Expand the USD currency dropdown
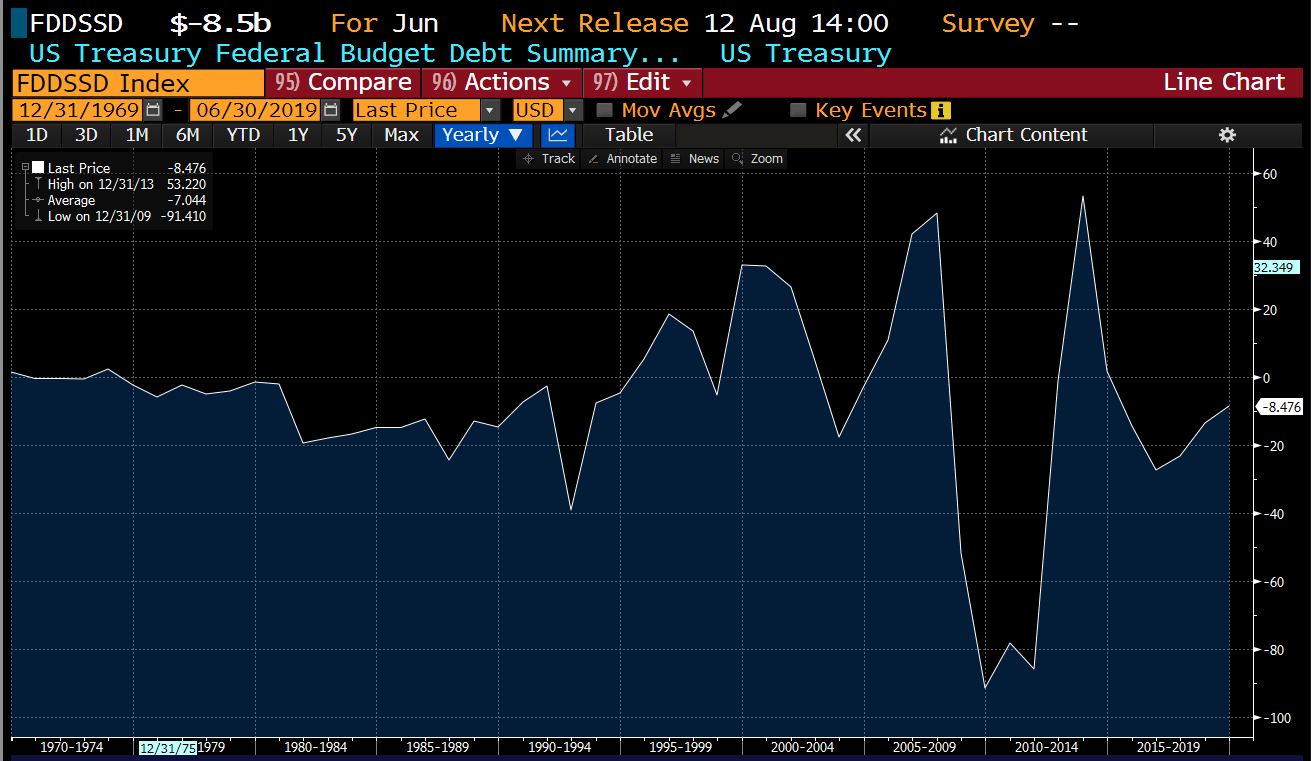The width and height of the screenshot is (1311, 761). click(x=573, y=111)
